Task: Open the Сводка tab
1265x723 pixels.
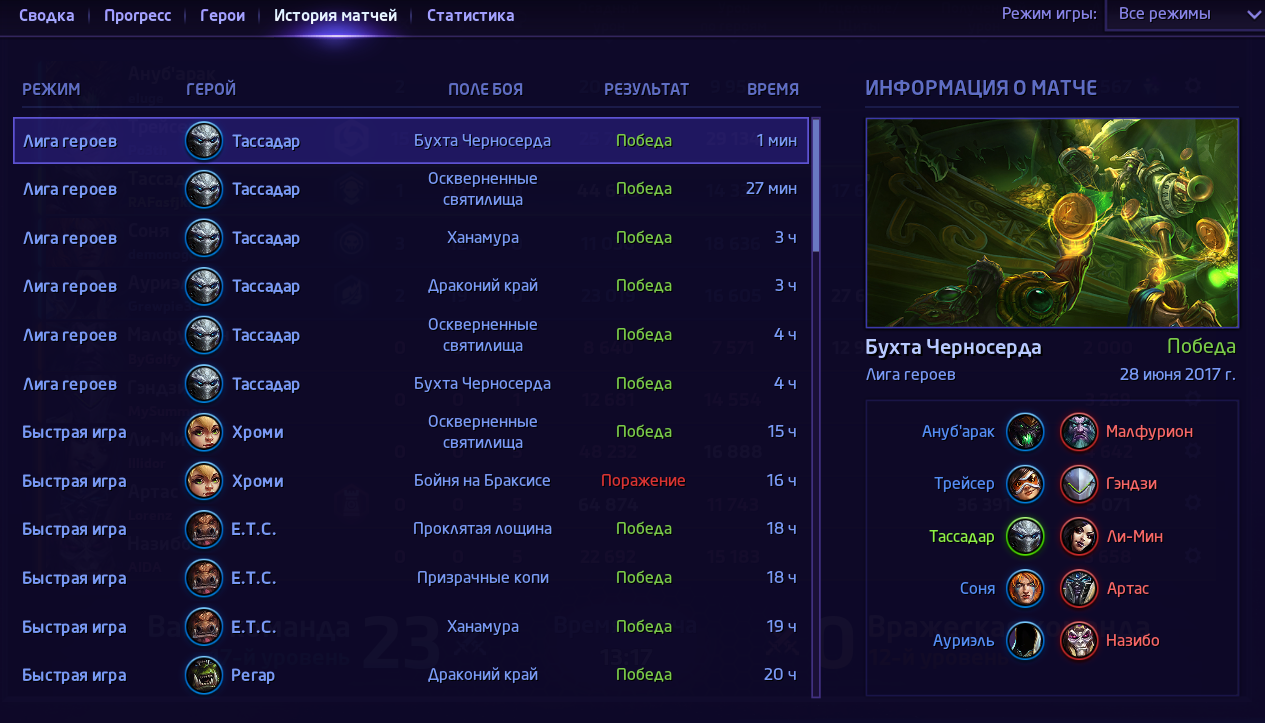Action: 47,15
